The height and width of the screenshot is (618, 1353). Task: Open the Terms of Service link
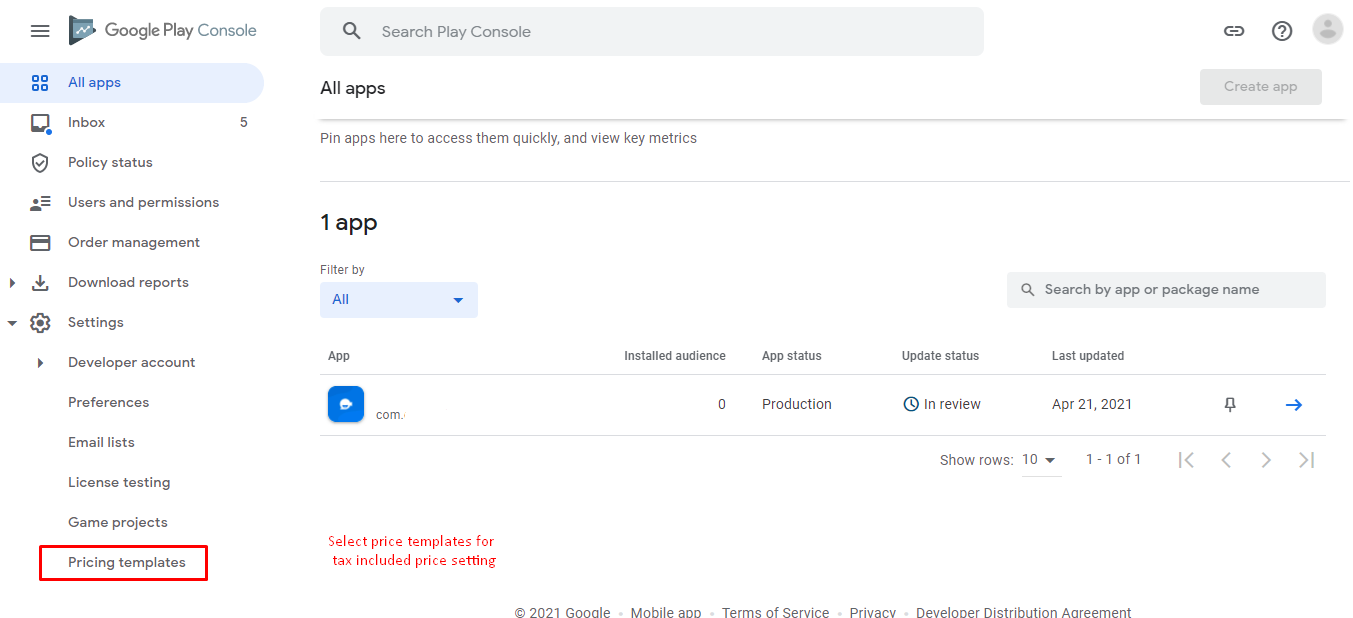point(775,612)
